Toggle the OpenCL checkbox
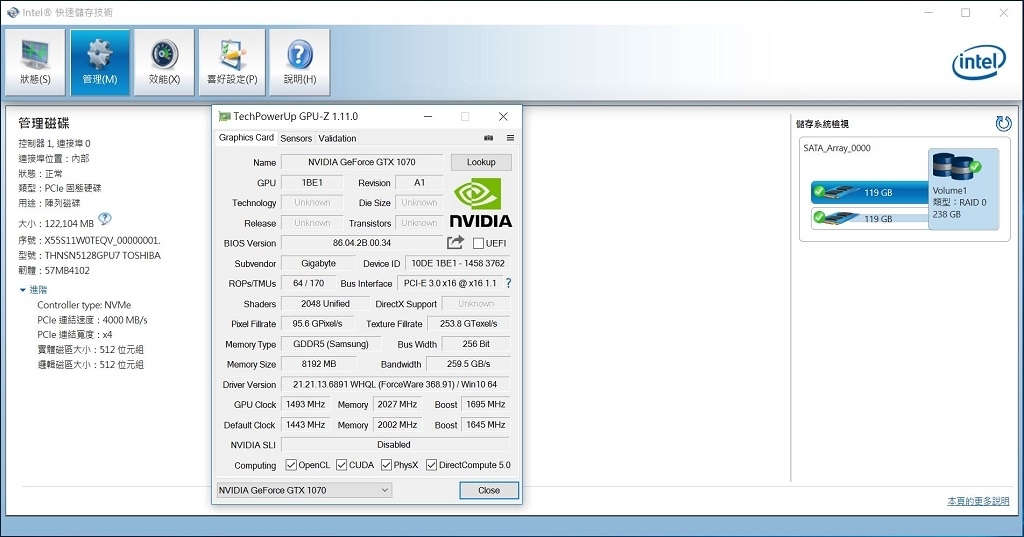 point(291,464)
